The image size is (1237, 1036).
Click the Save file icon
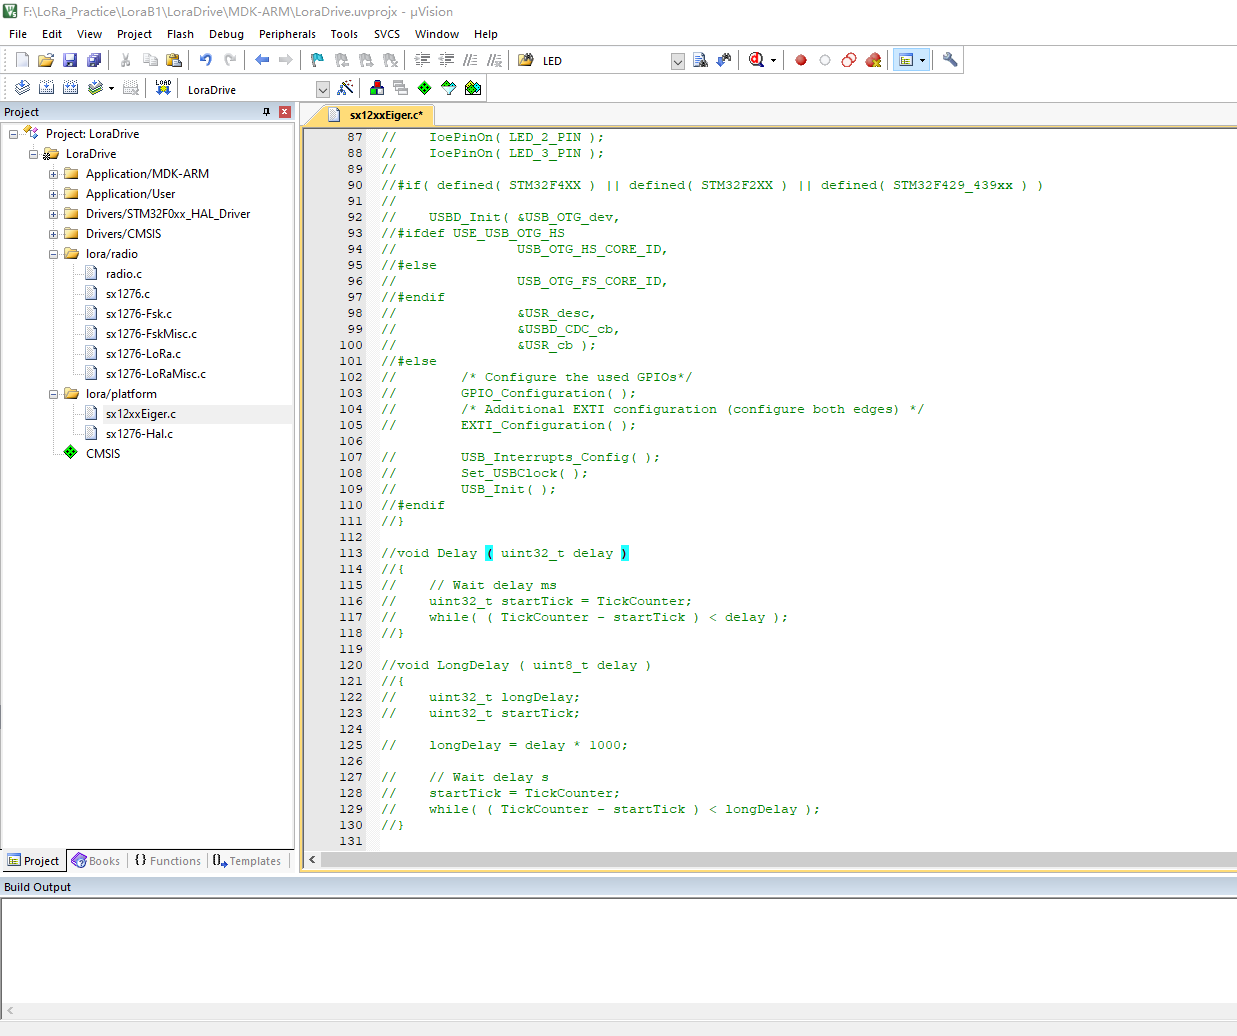[x=70, y=60]
